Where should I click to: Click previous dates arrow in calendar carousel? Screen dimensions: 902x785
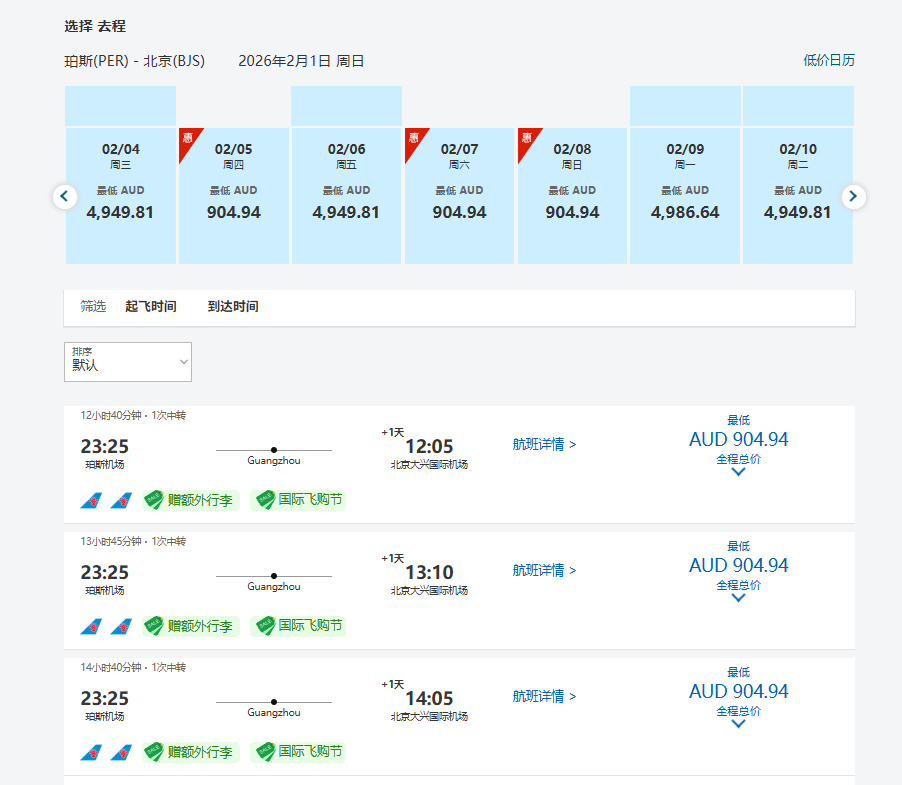65,196
